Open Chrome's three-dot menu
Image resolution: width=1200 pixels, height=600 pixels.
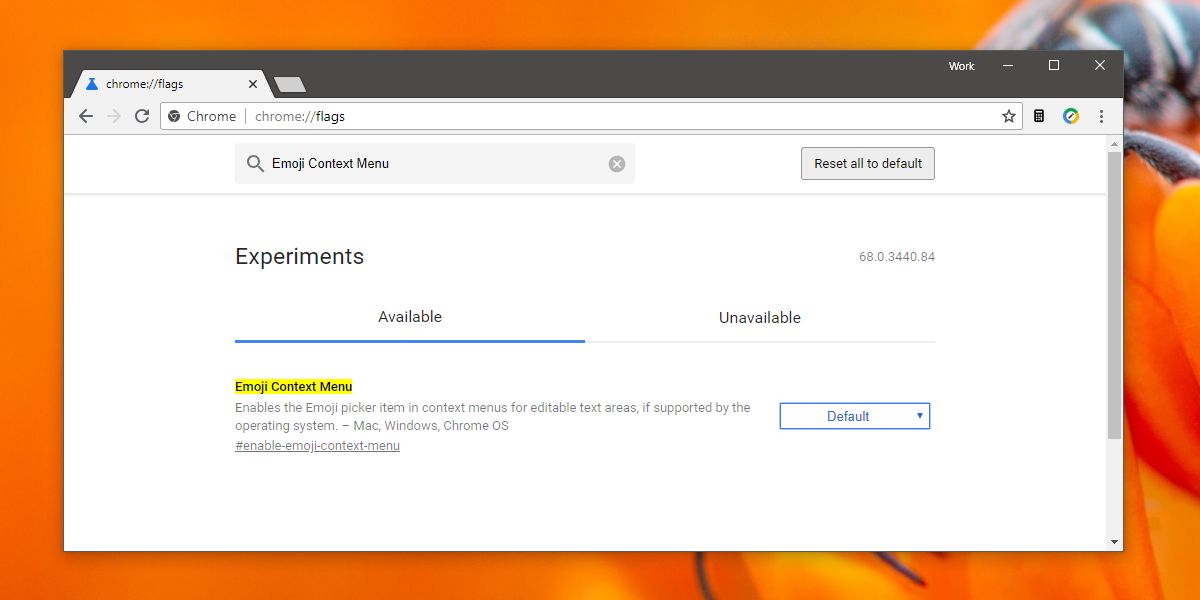point(1101,116)
